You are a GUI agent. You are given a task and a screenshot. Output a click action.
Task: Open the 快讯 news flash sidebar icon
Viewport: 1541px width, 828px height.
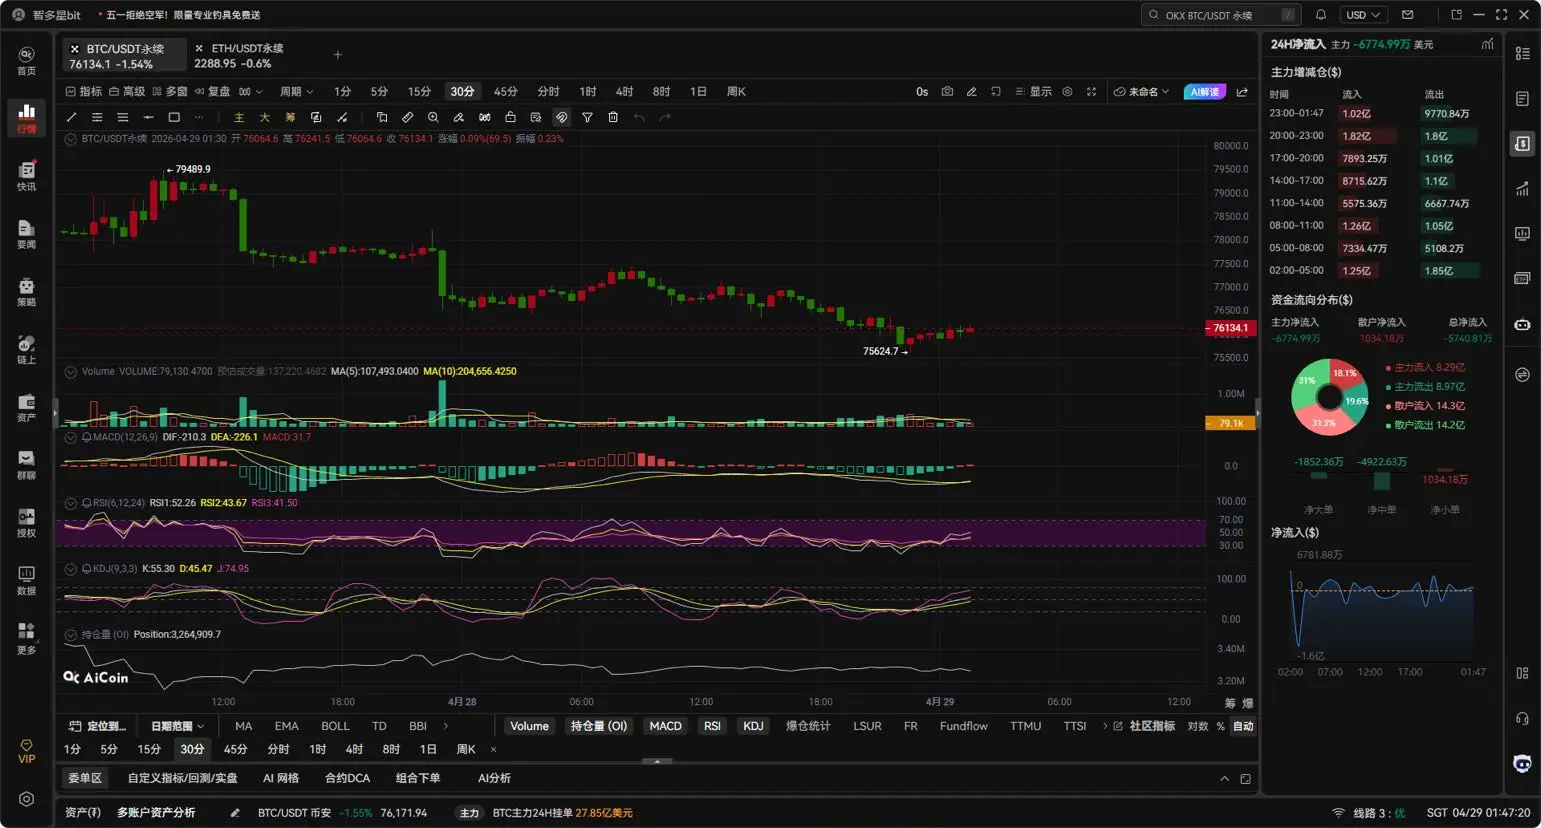(x=27, y=176)
